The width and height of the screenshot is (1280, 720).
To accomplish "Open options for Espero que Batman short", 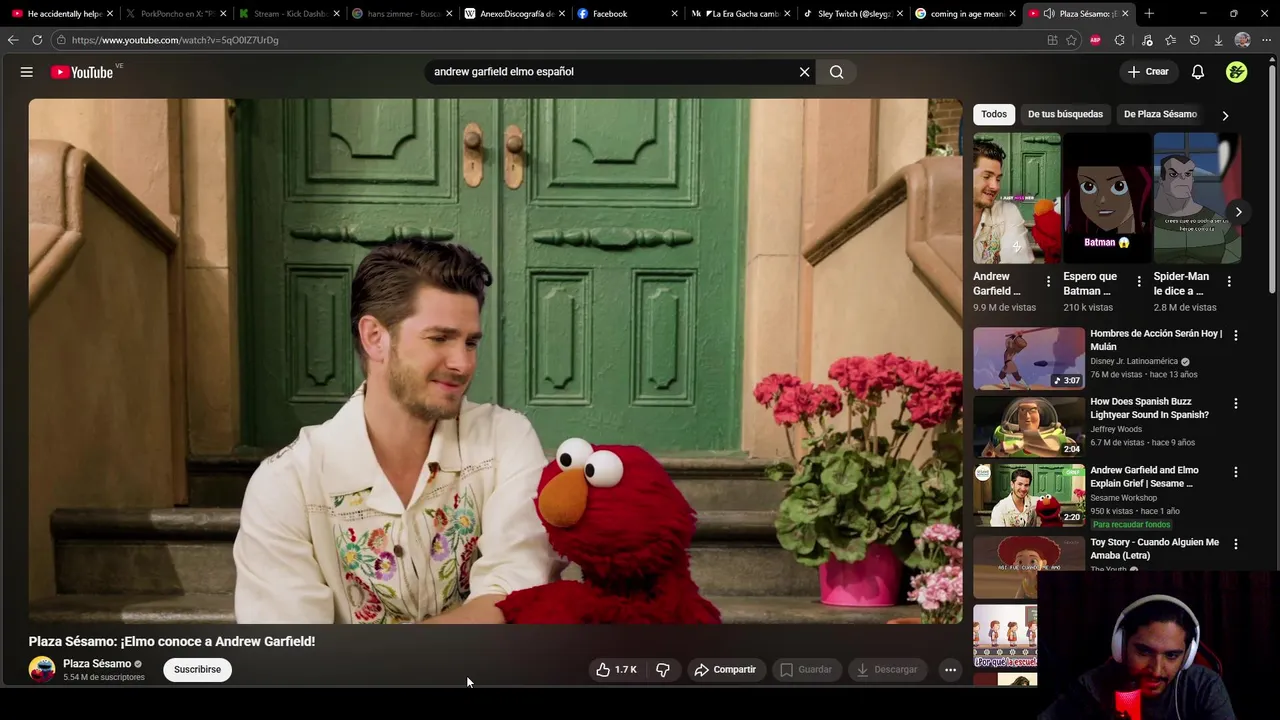I will click(x=1139, y=282).
